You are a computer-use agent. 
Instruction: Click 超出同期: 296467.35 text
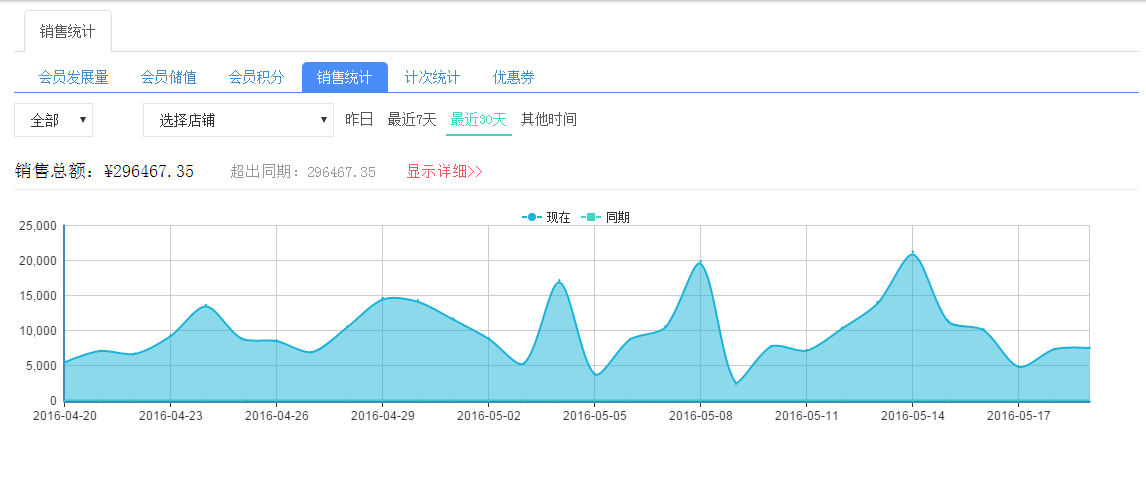[x=303, y=172]
